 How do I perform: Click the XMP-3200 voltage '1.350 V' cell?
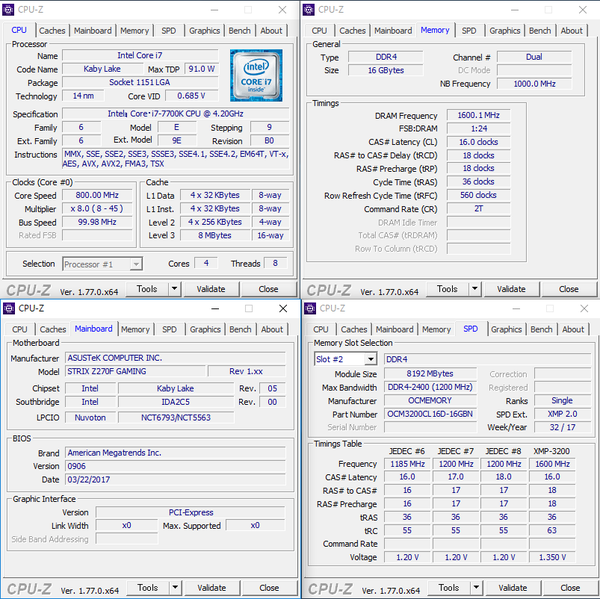[x=552, y=557]
